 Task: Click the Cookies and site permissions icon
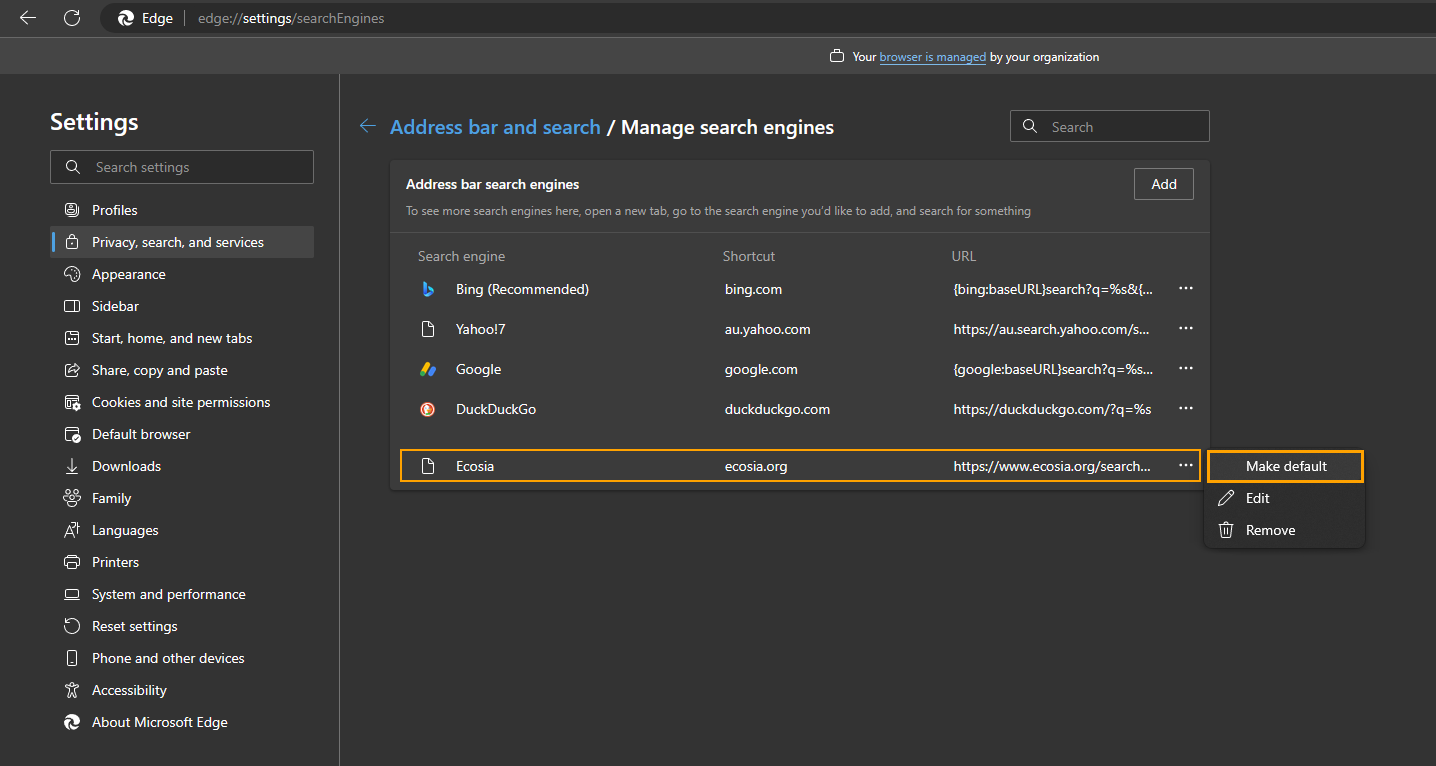72,402
